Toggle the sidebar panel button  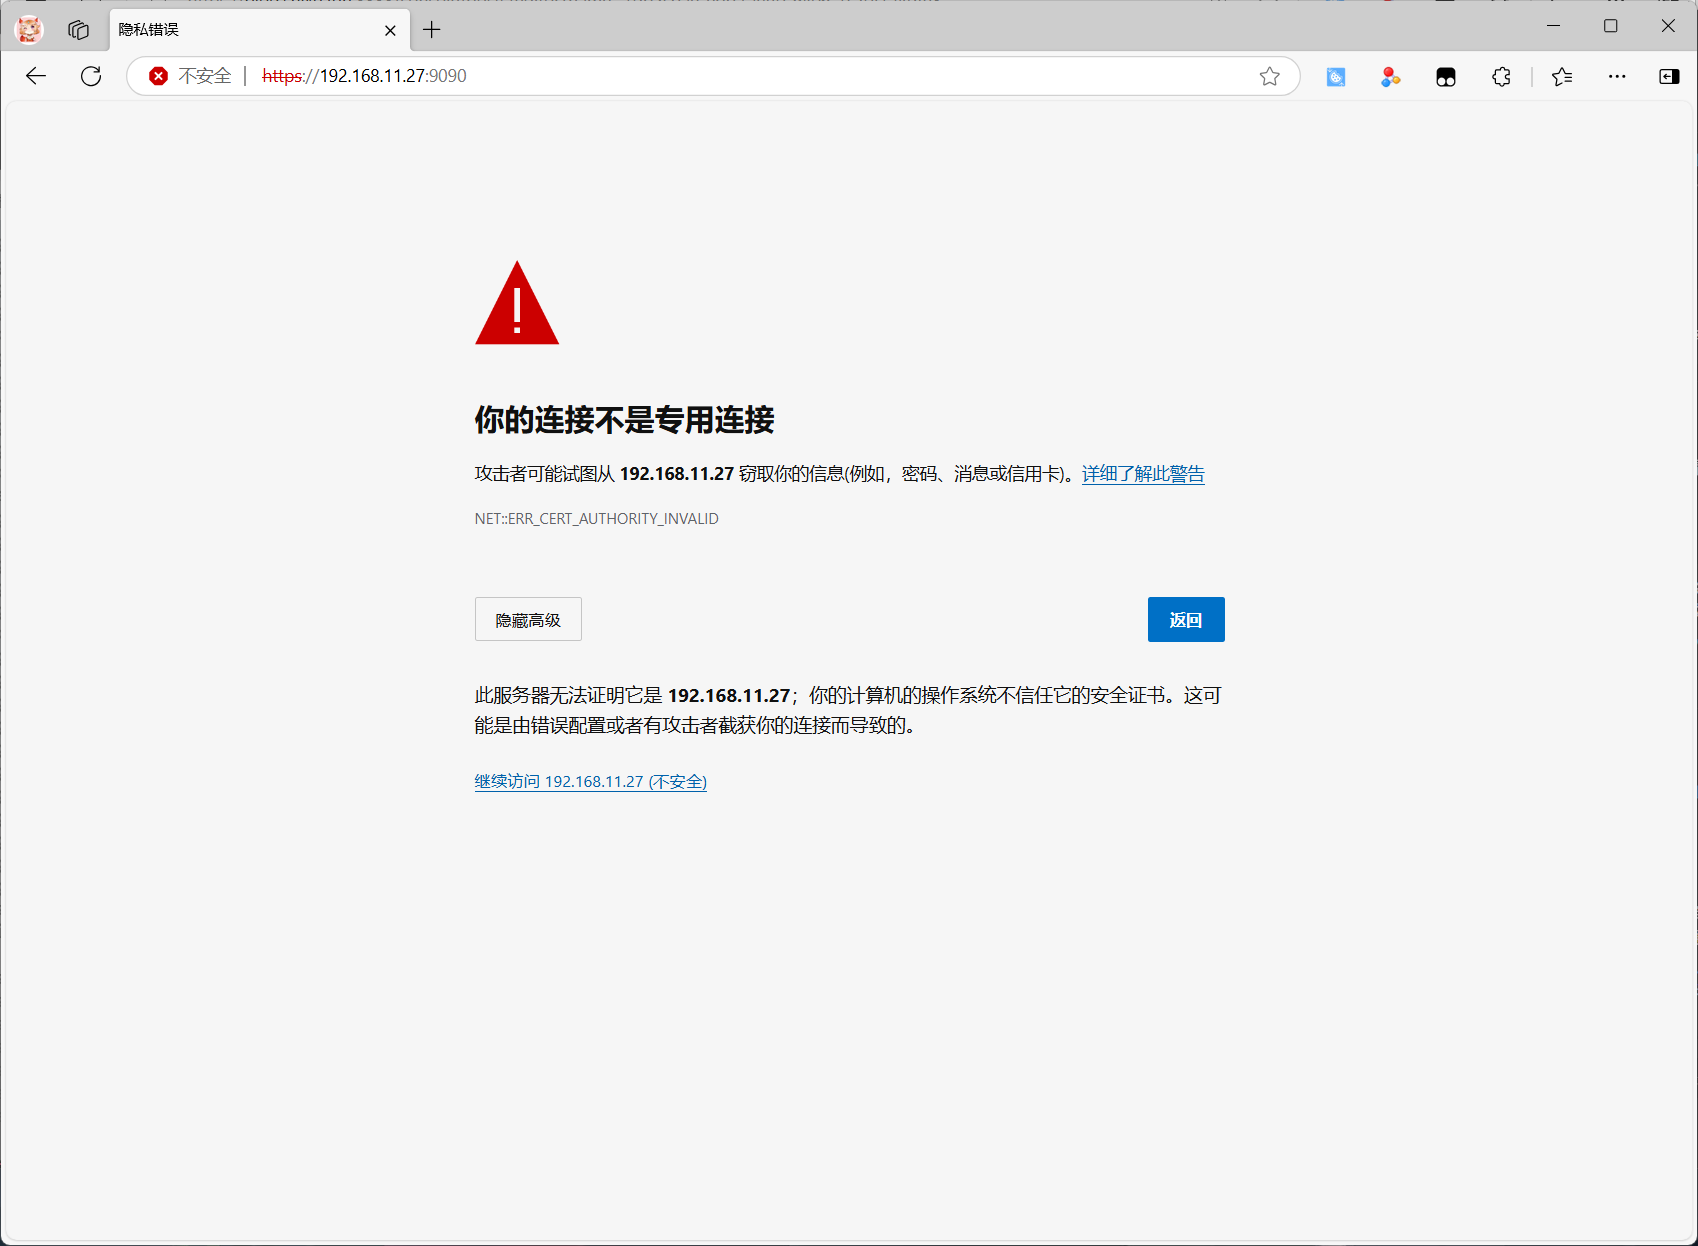click(x=1669, y=77)
